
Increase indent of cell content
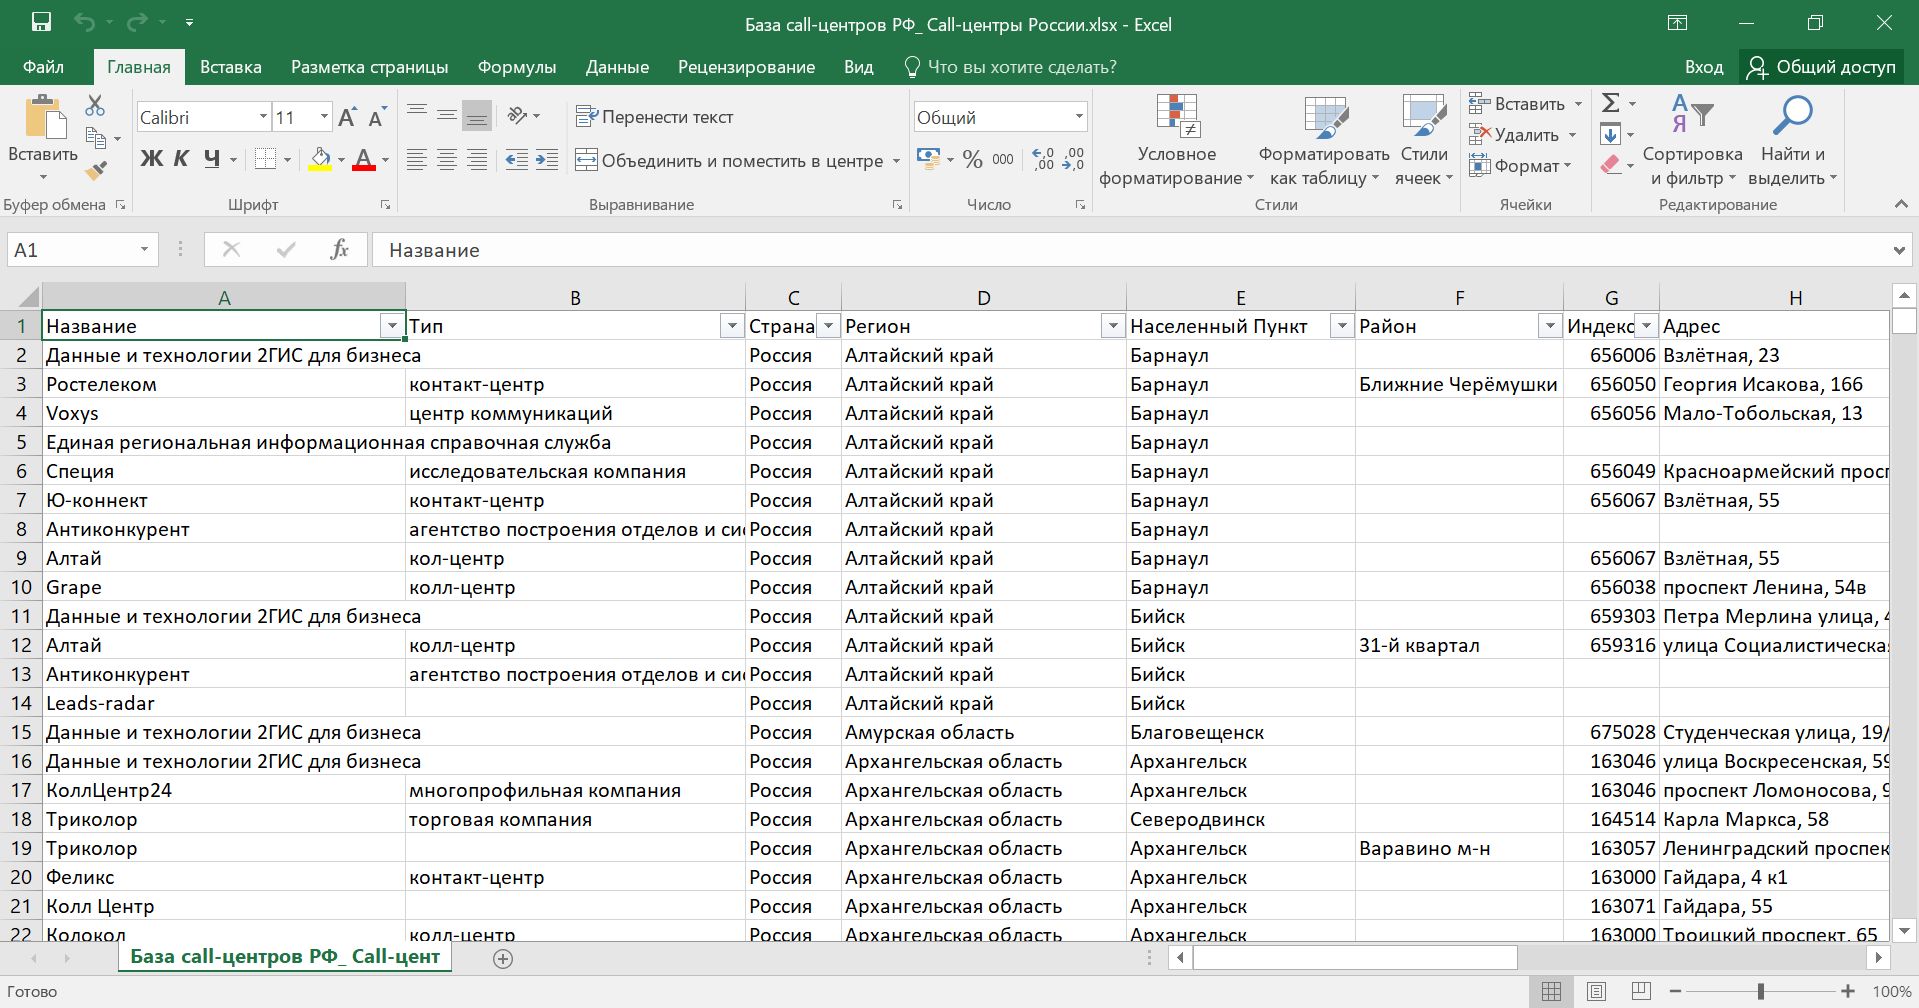[x=547, y=160]
